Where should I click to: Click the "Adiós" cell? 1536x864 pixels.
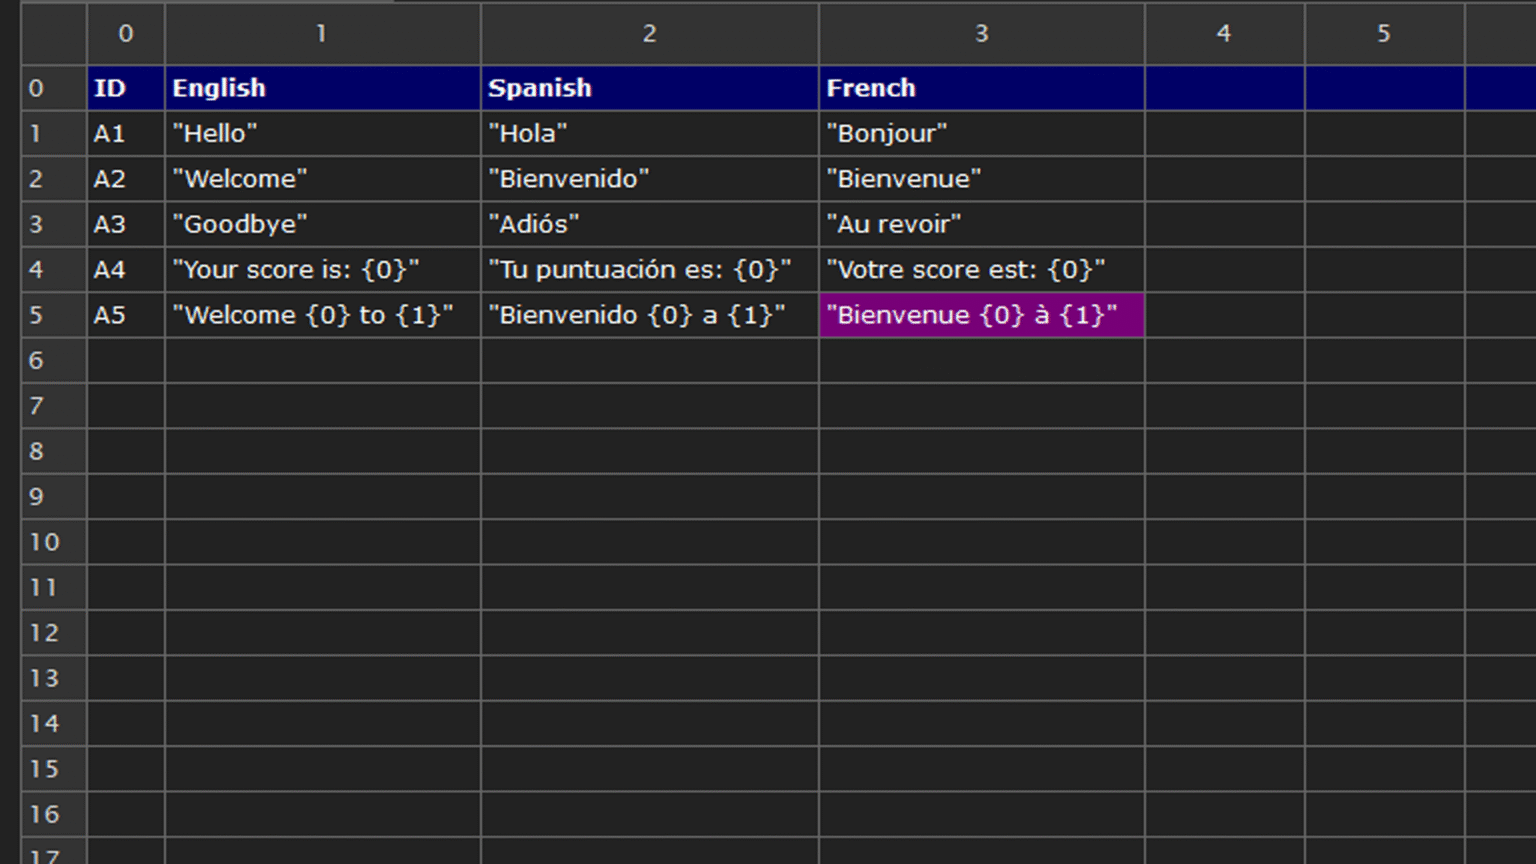[x=649, y=224]
